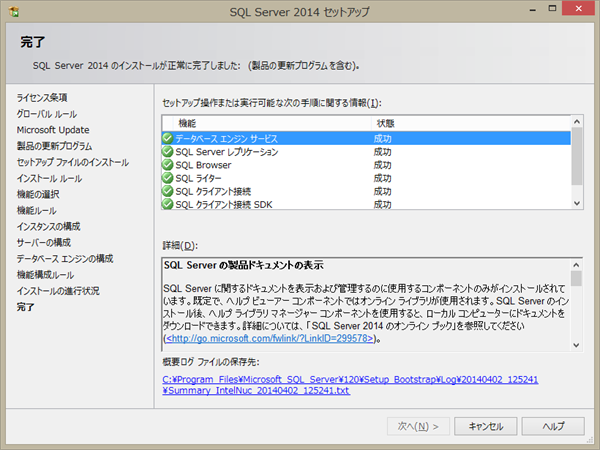Close the SQL Server 2014 setup window
The width and height of the screenshot is (600, 450).
pos(579,8)
